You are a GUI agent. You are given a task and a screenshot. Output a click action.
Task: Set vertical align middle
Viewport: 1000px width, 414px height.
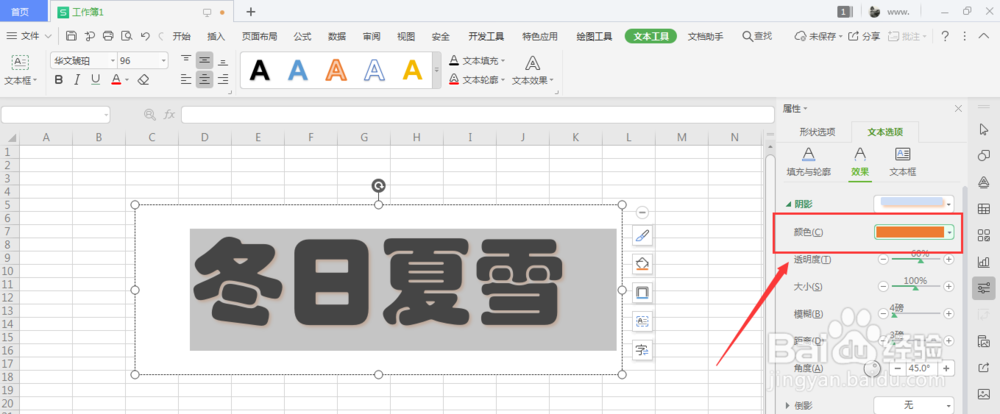point(204,60)
